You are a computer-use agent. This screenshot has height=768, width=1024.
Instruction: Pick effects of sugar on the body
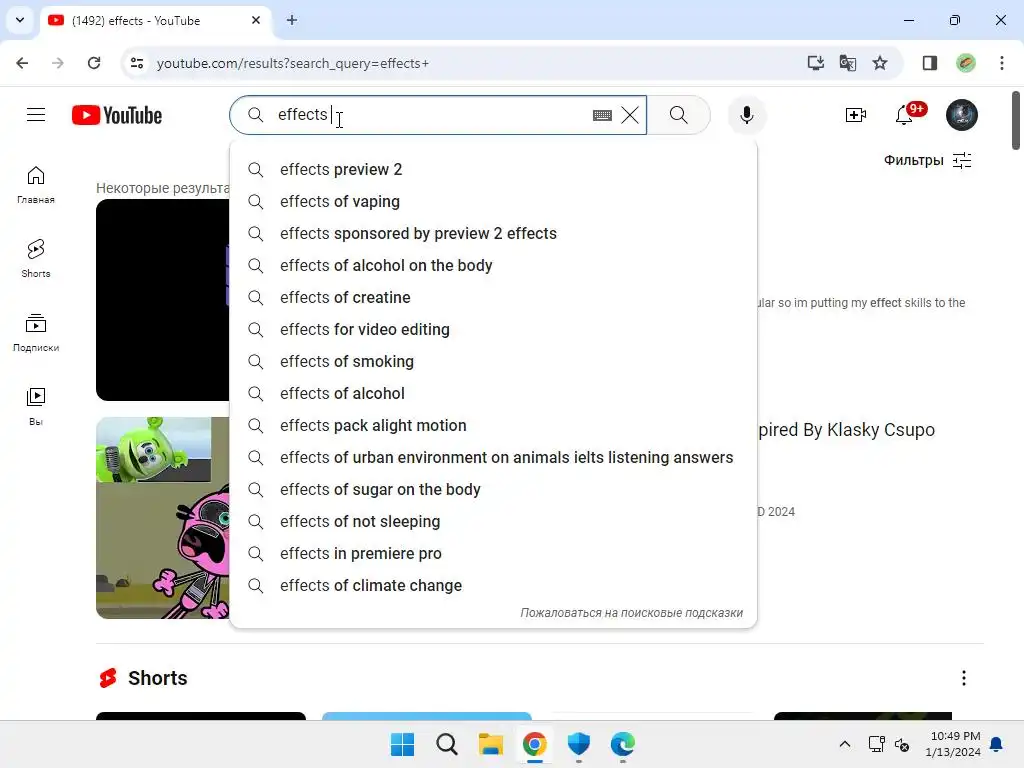pos(493,489)
